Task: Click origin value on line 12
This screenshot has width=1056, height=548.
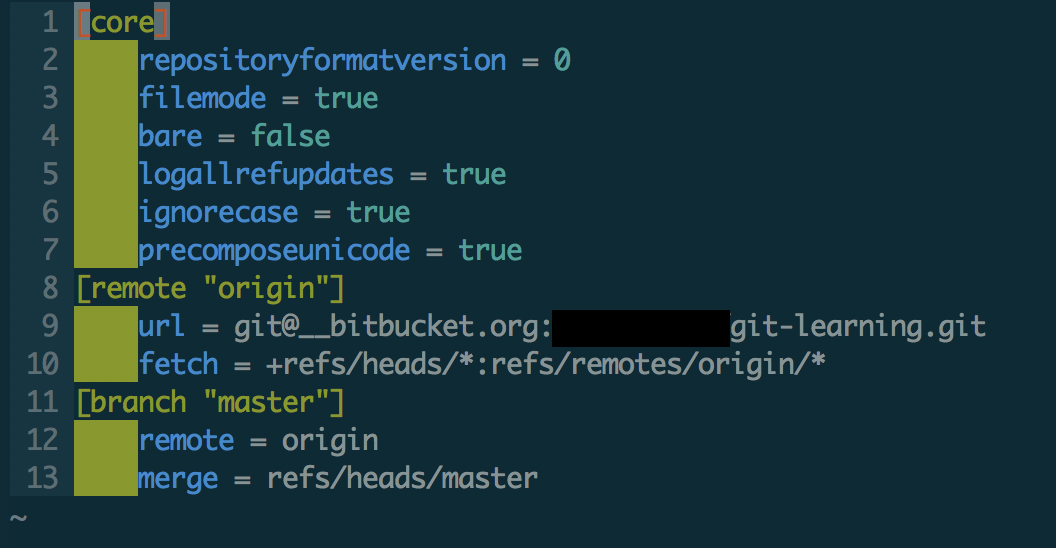Action: (x=330, y=441)
